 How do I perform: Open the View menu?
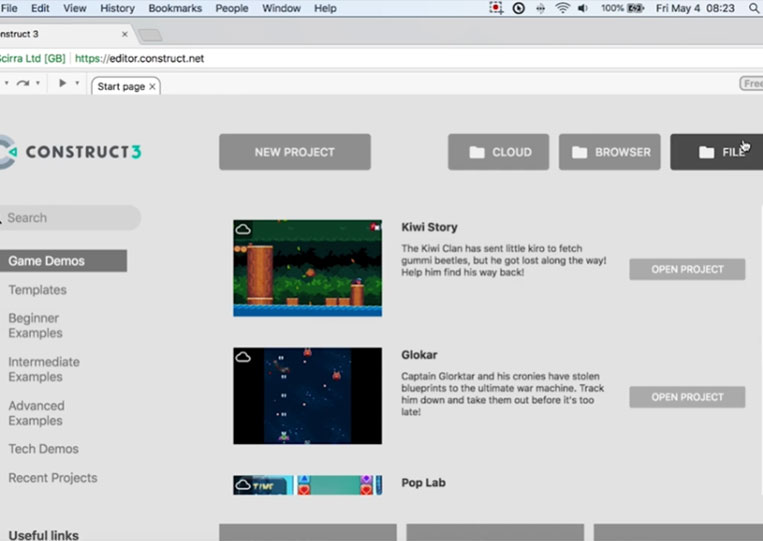pyautogui.click(x=74, y=8)
